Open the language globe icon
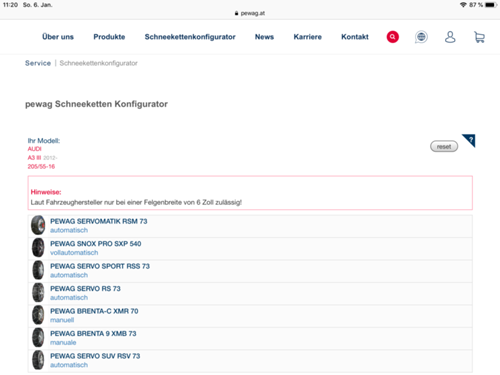Viewport: 500px width, 375px height. coord(421,37)
